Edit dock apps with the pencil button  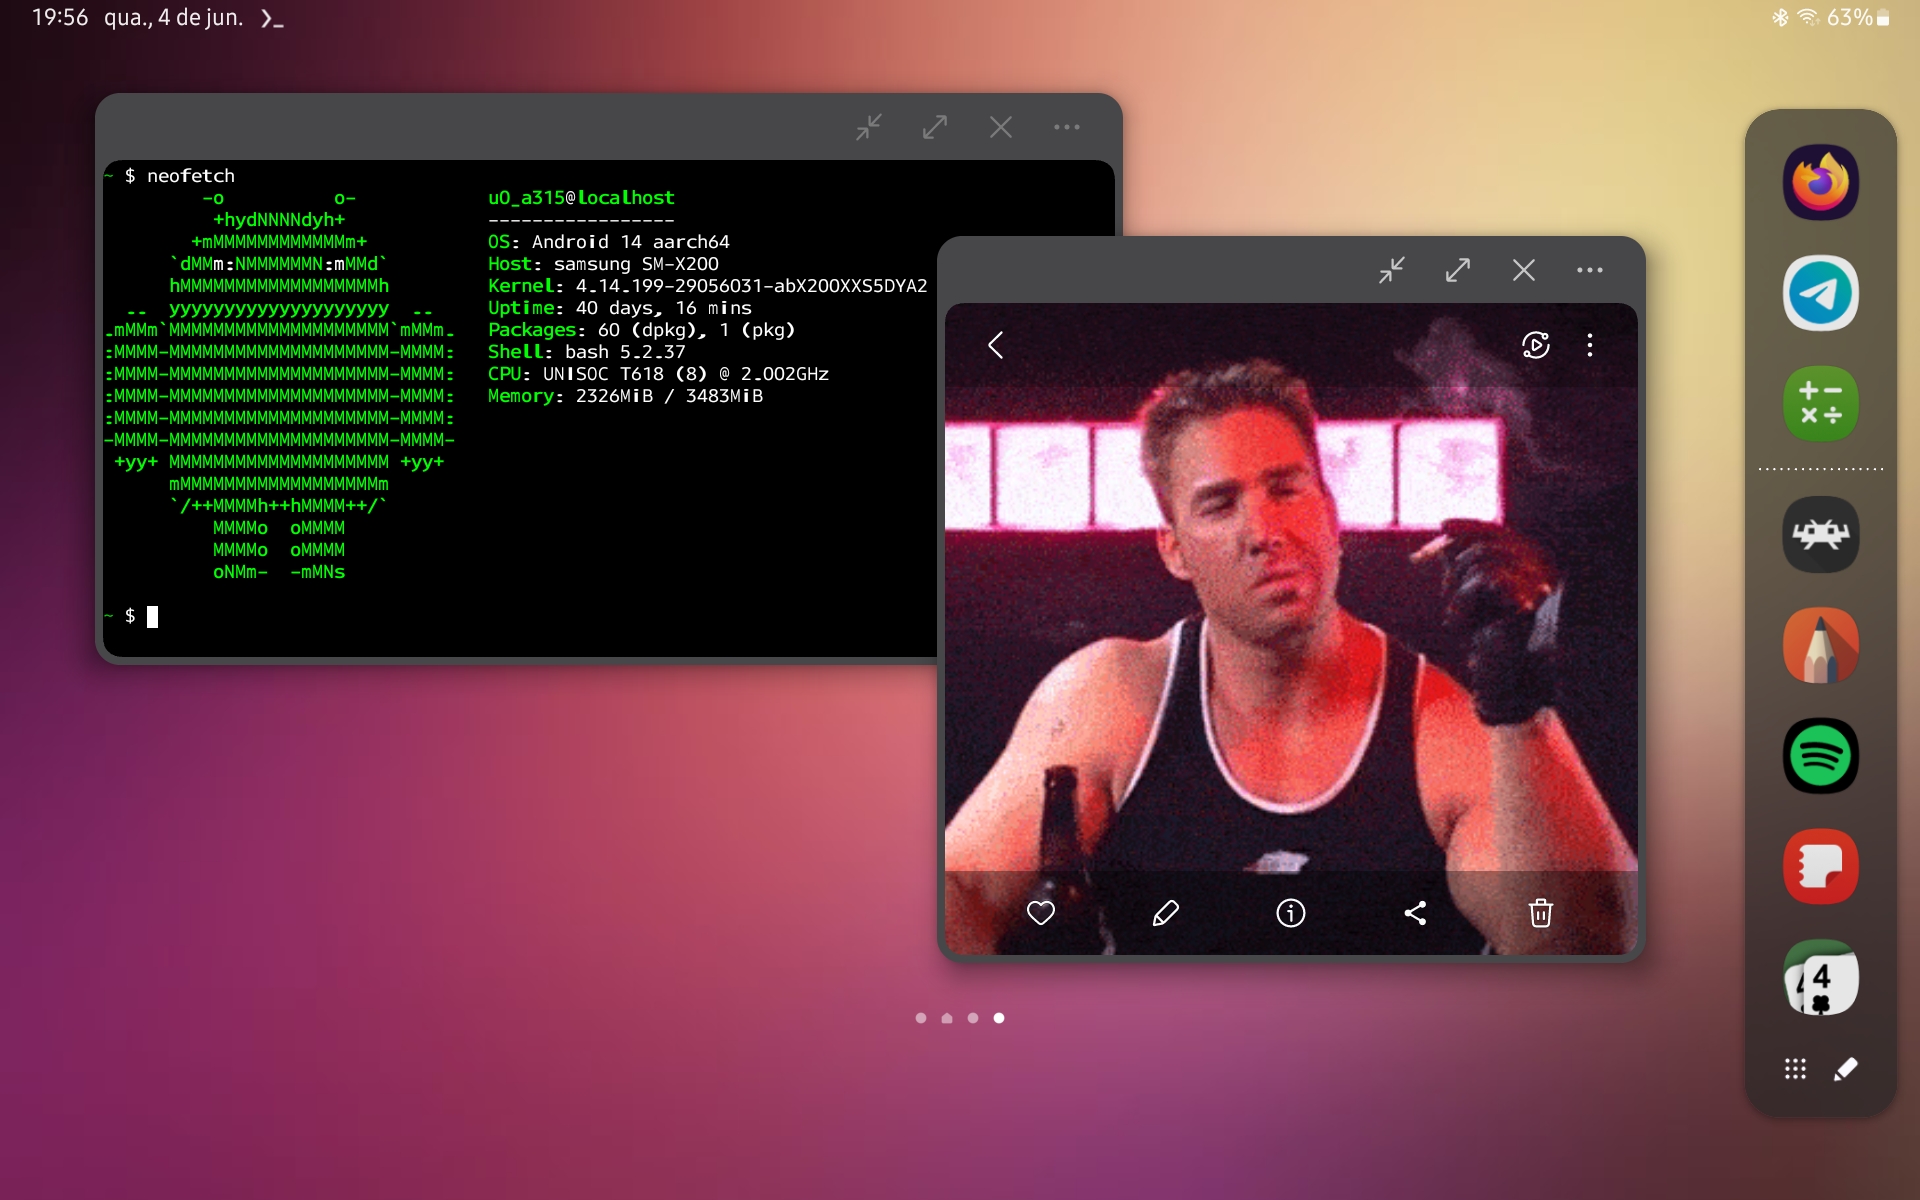pos(1846,1069)
